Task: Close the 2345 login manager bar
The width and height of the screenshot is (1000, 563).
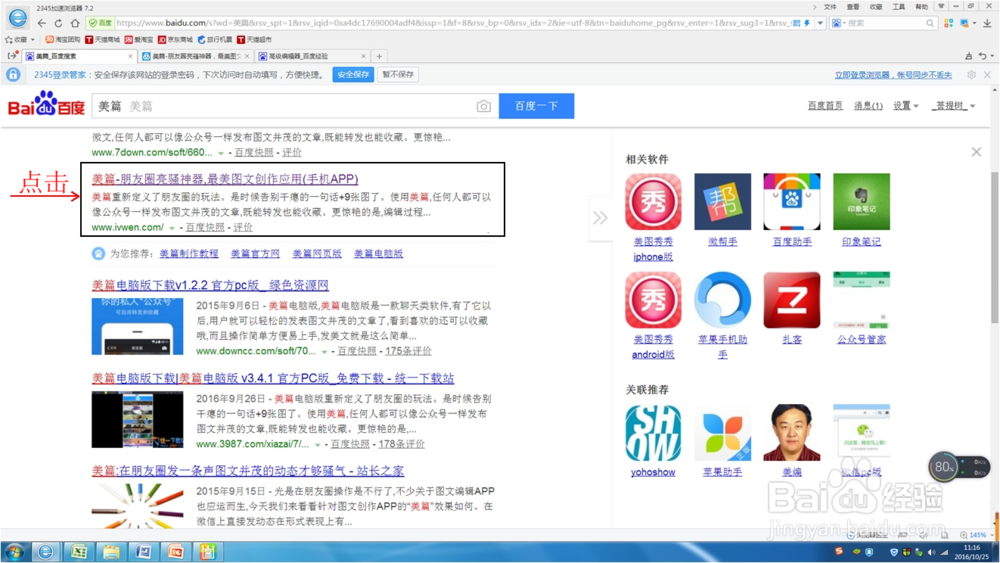Action: (x=987, y=75)
